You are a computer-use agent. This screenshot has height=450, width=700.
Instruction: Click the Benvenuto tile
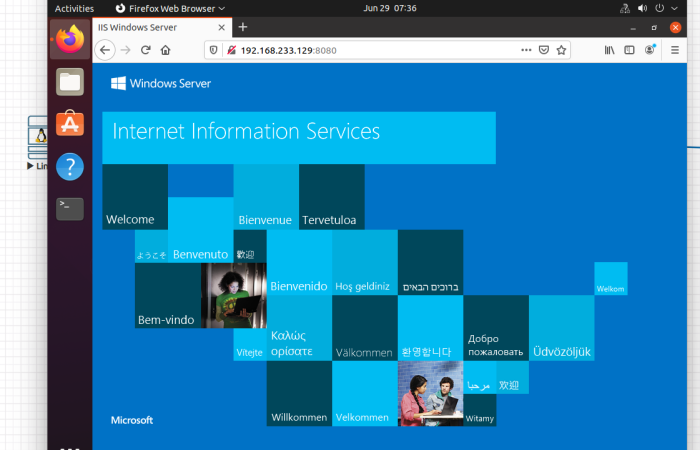pos(200,229)
